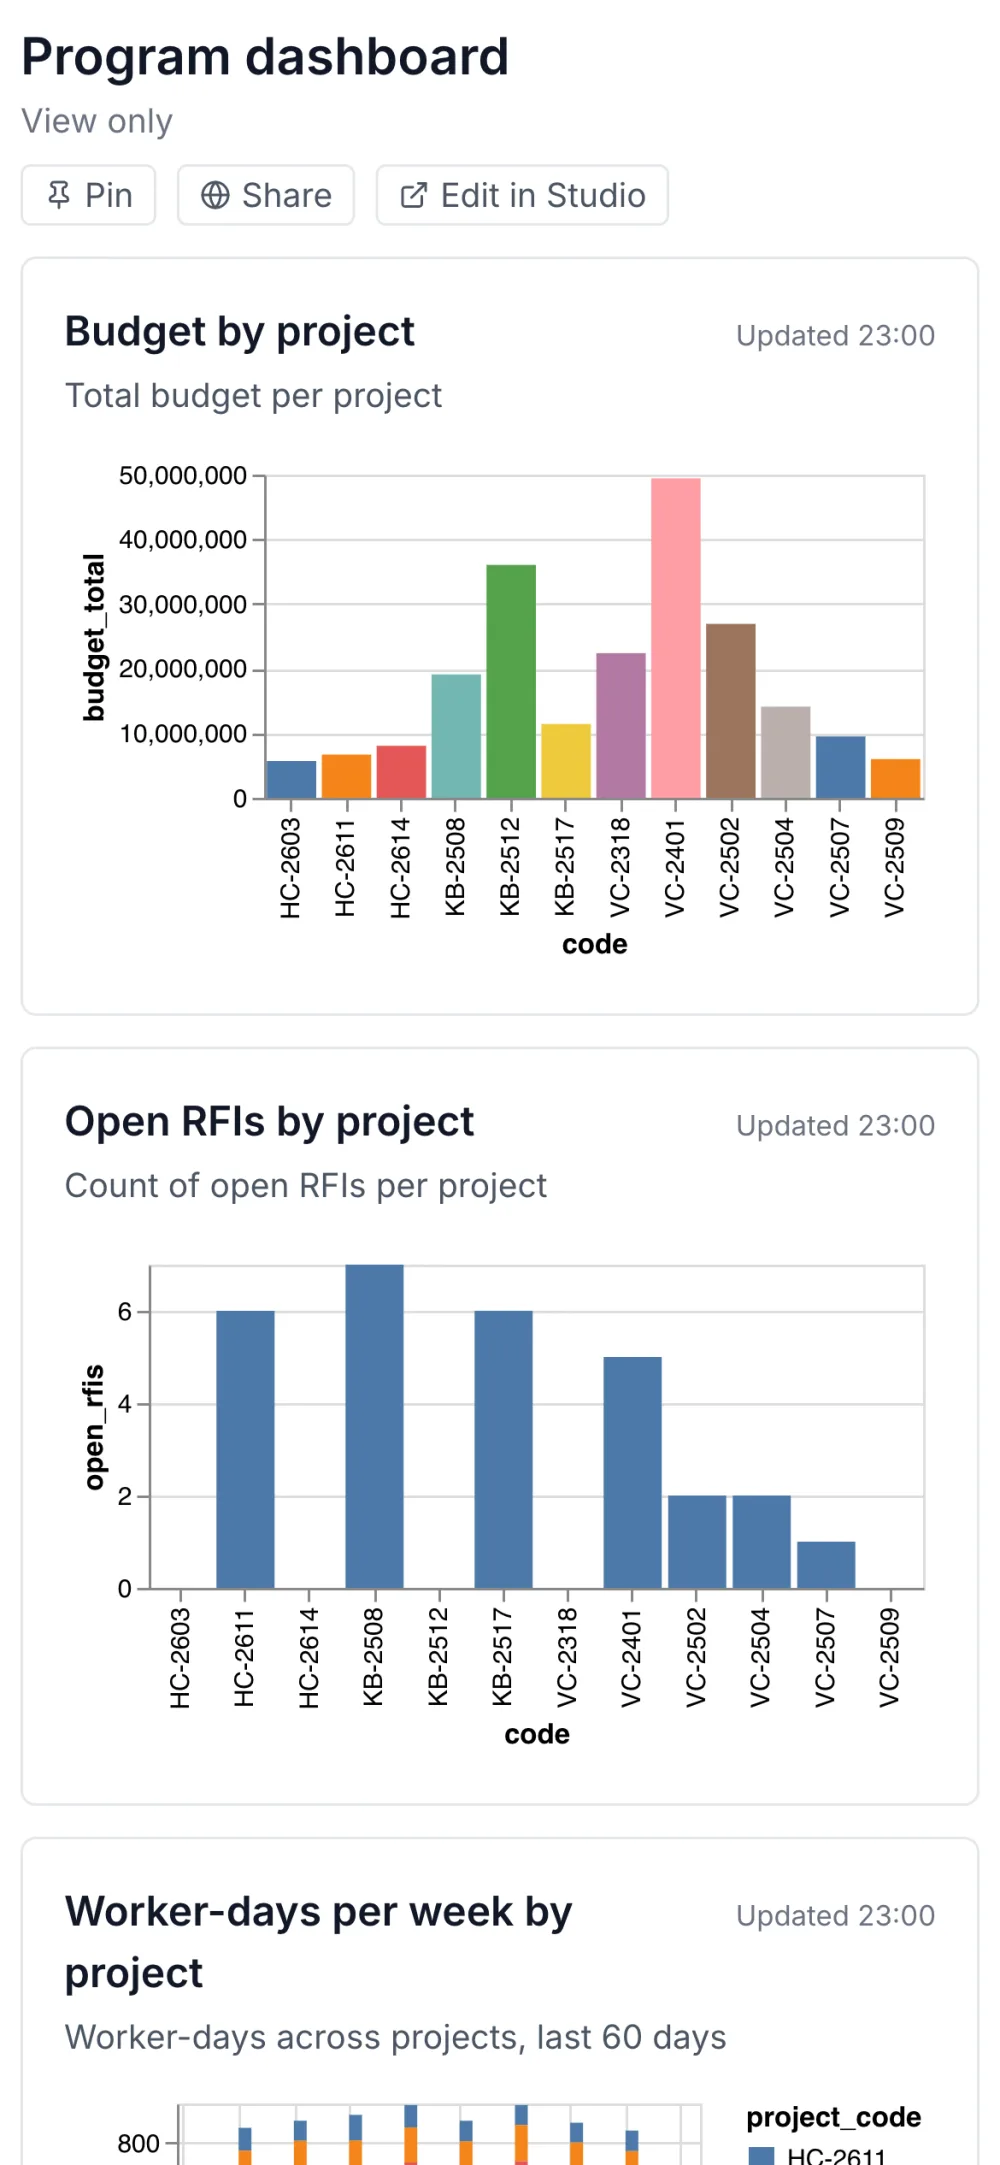This screenshot has width=1000, height=2165.
Task: Click the orange HC-2611 budget bar
Action: pos(347,776)
